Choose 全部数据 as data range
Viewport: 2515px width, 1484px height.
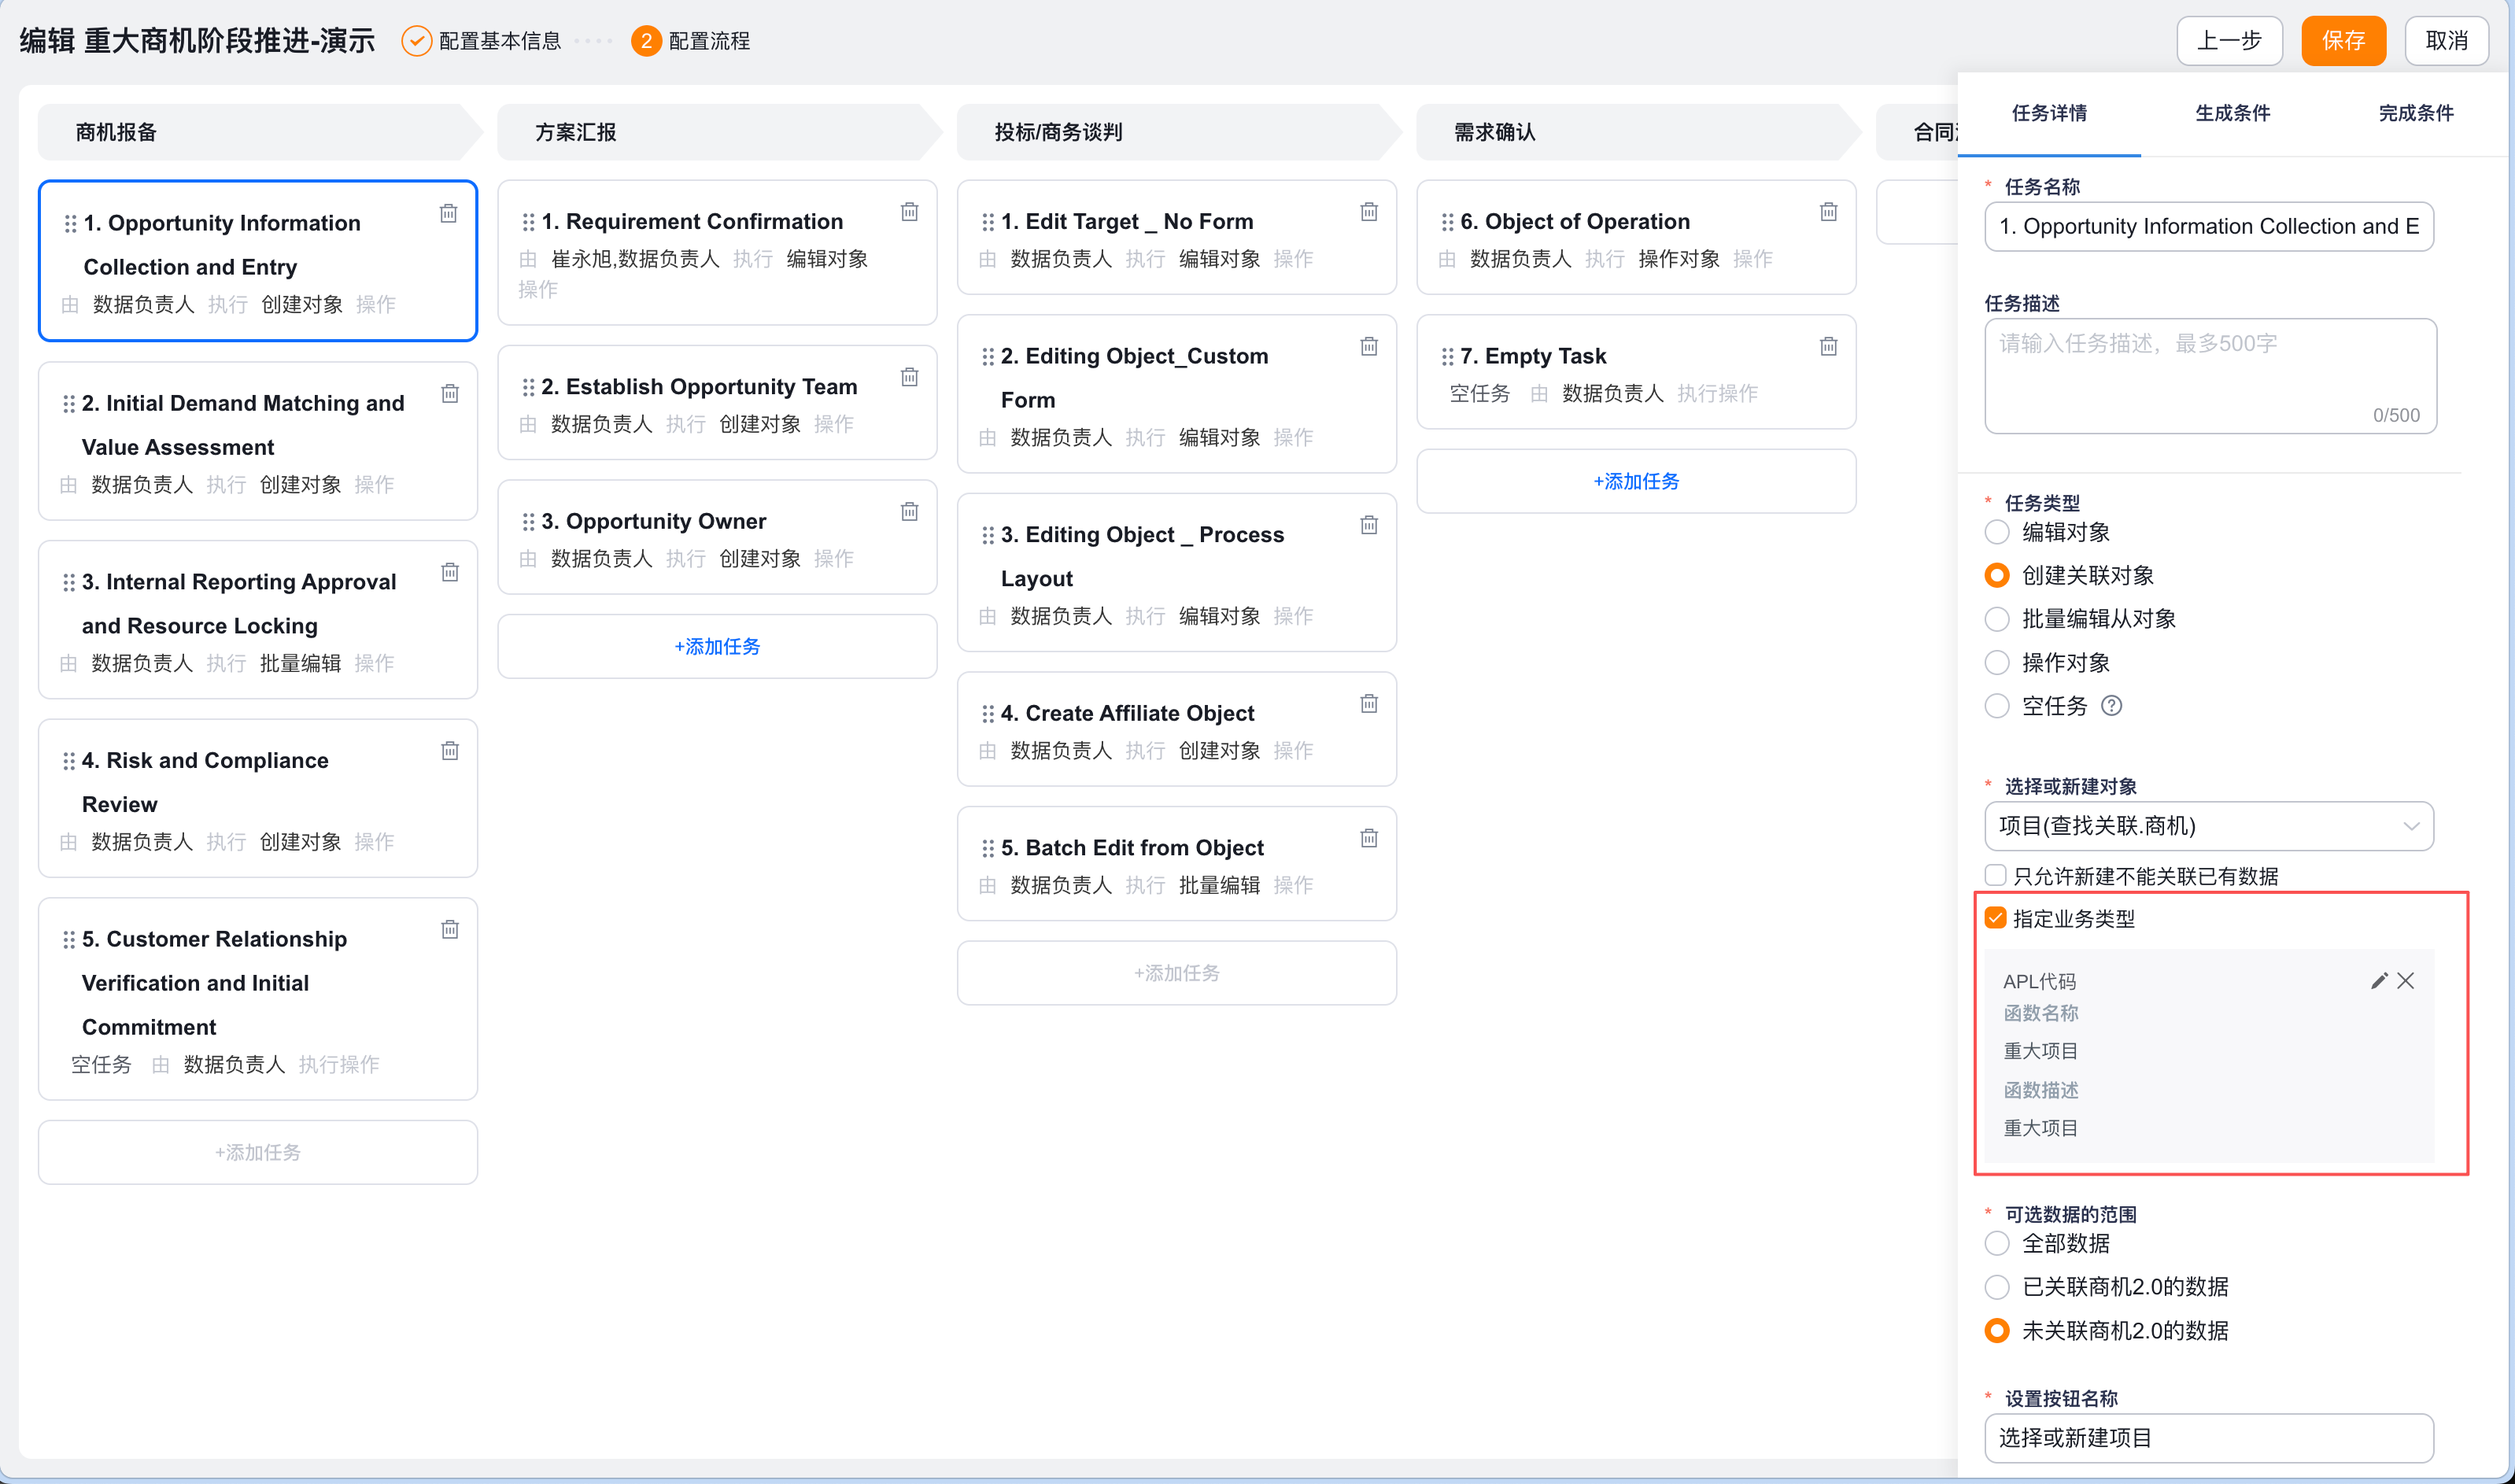click(x=1996, y=1244)
